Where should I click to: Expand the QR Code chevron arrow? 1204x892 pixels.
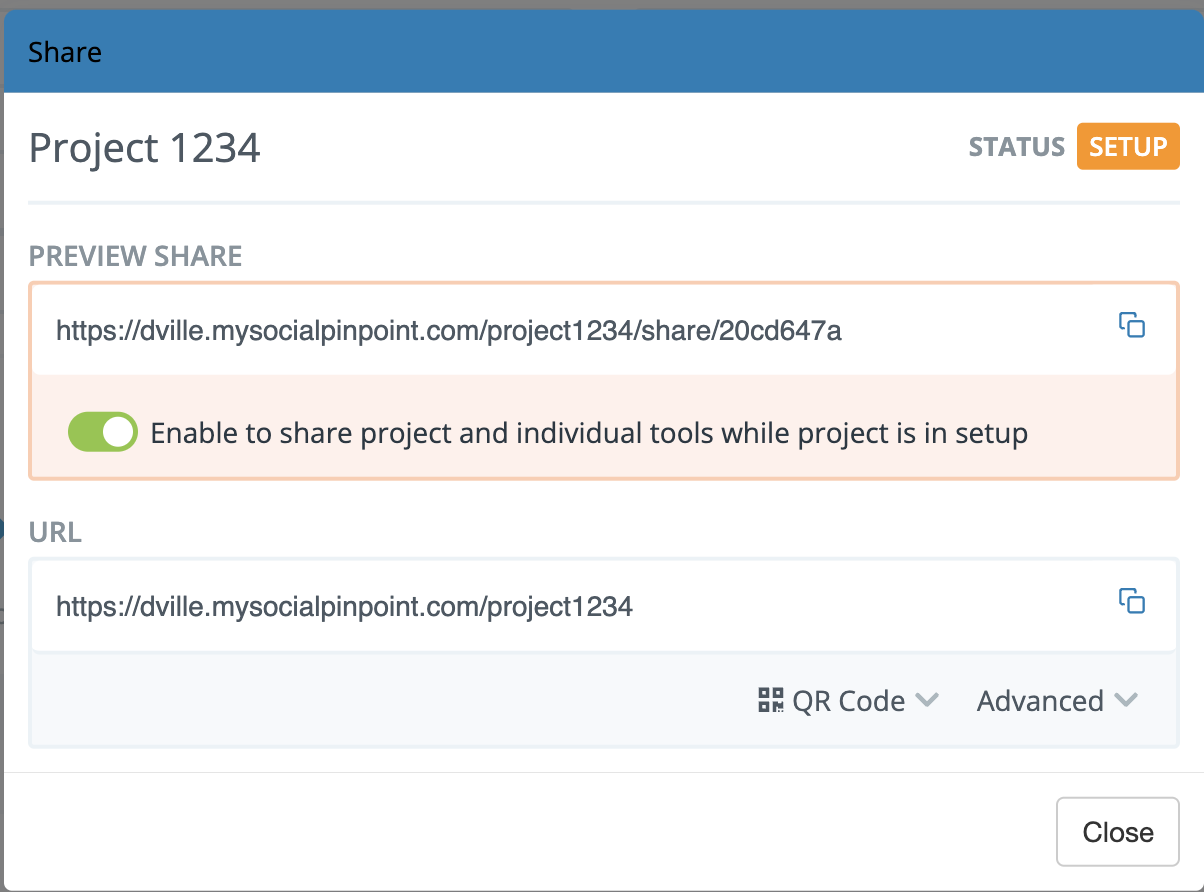pos(927,700)
